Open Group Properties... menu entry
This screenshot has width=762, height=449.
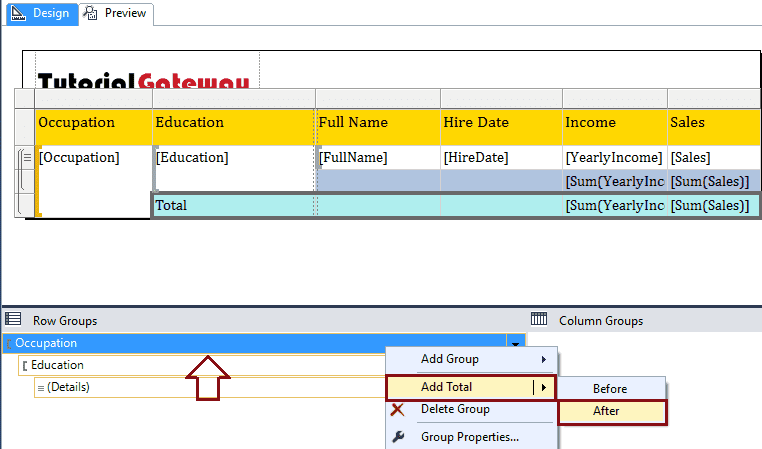471,437
